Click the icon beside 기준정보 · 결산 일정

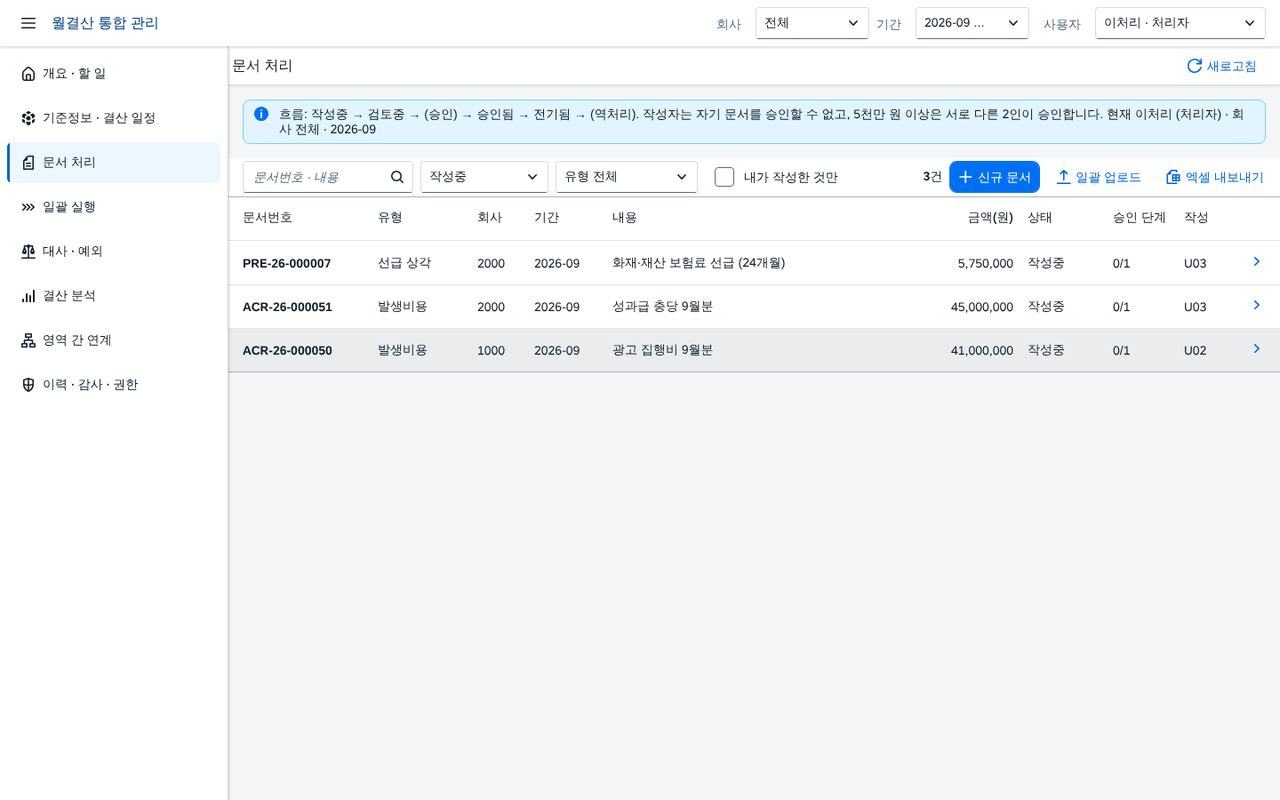28,118
